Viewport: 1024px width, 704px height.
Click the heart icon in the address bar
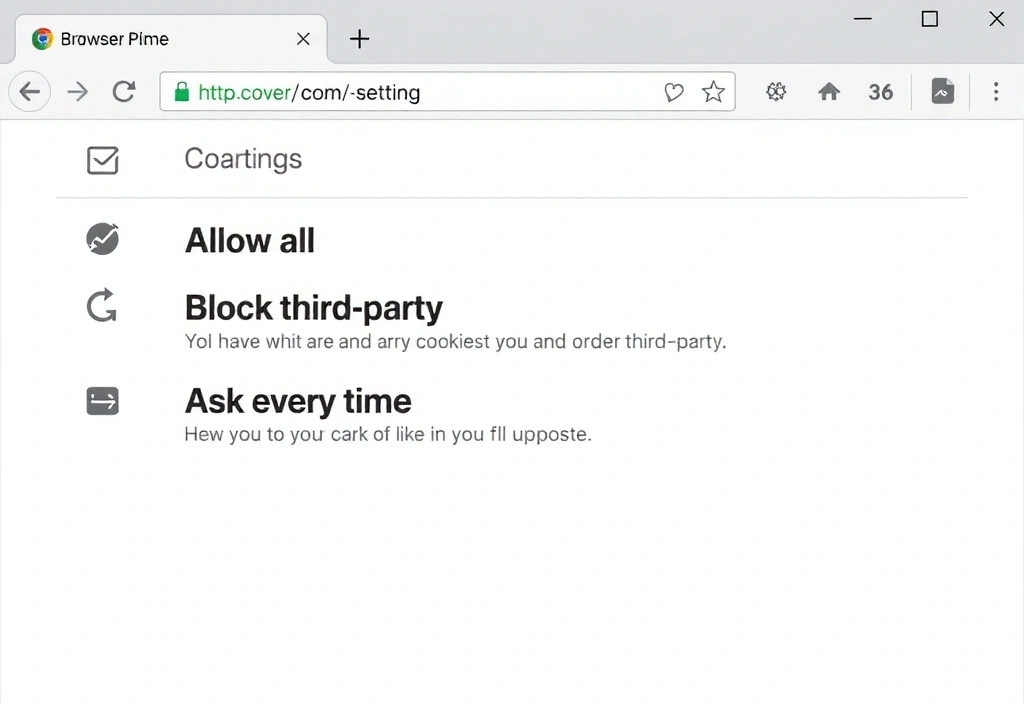[x=673, y=91]
